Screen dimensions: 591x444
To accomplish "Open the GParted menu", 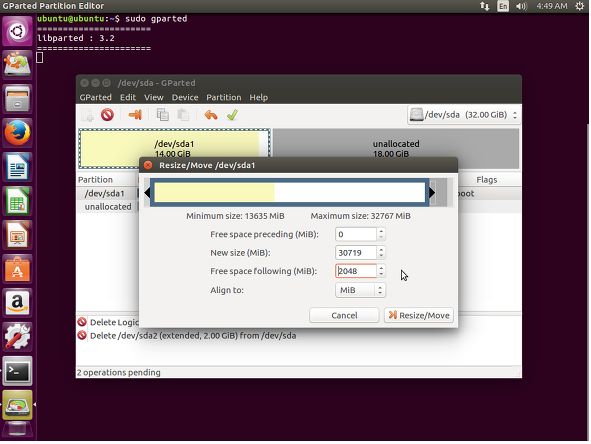I will pos(95,97).
